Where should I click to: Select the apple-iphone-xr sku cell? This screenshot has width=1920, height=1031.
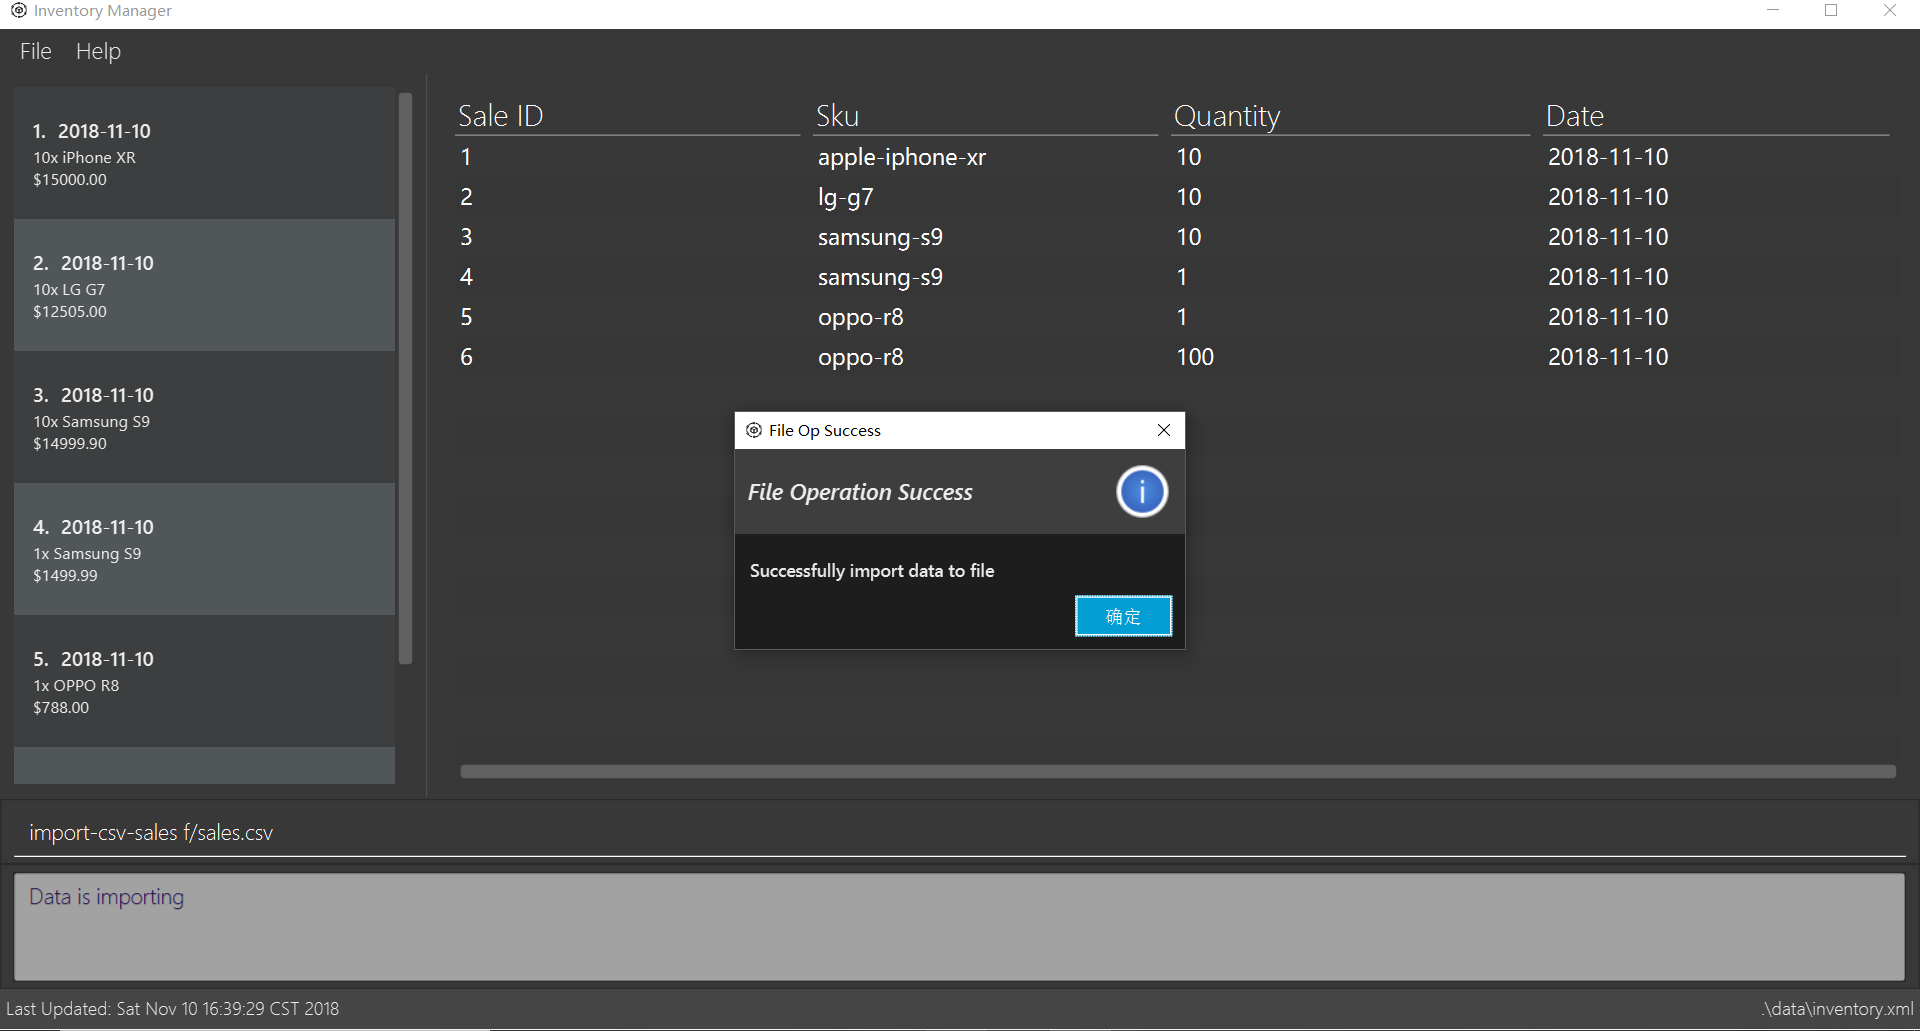click(902, 157)
